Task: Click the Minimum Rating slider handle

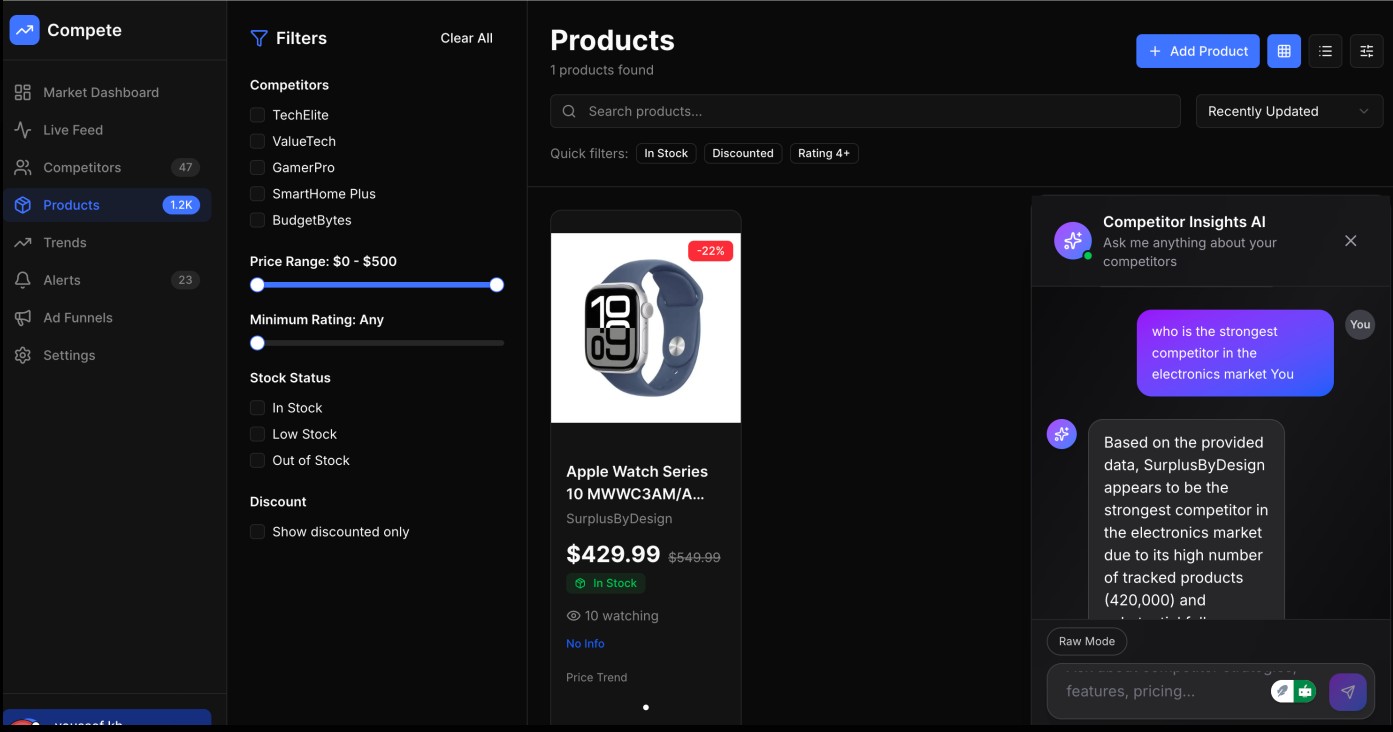Action: [257, 343]
